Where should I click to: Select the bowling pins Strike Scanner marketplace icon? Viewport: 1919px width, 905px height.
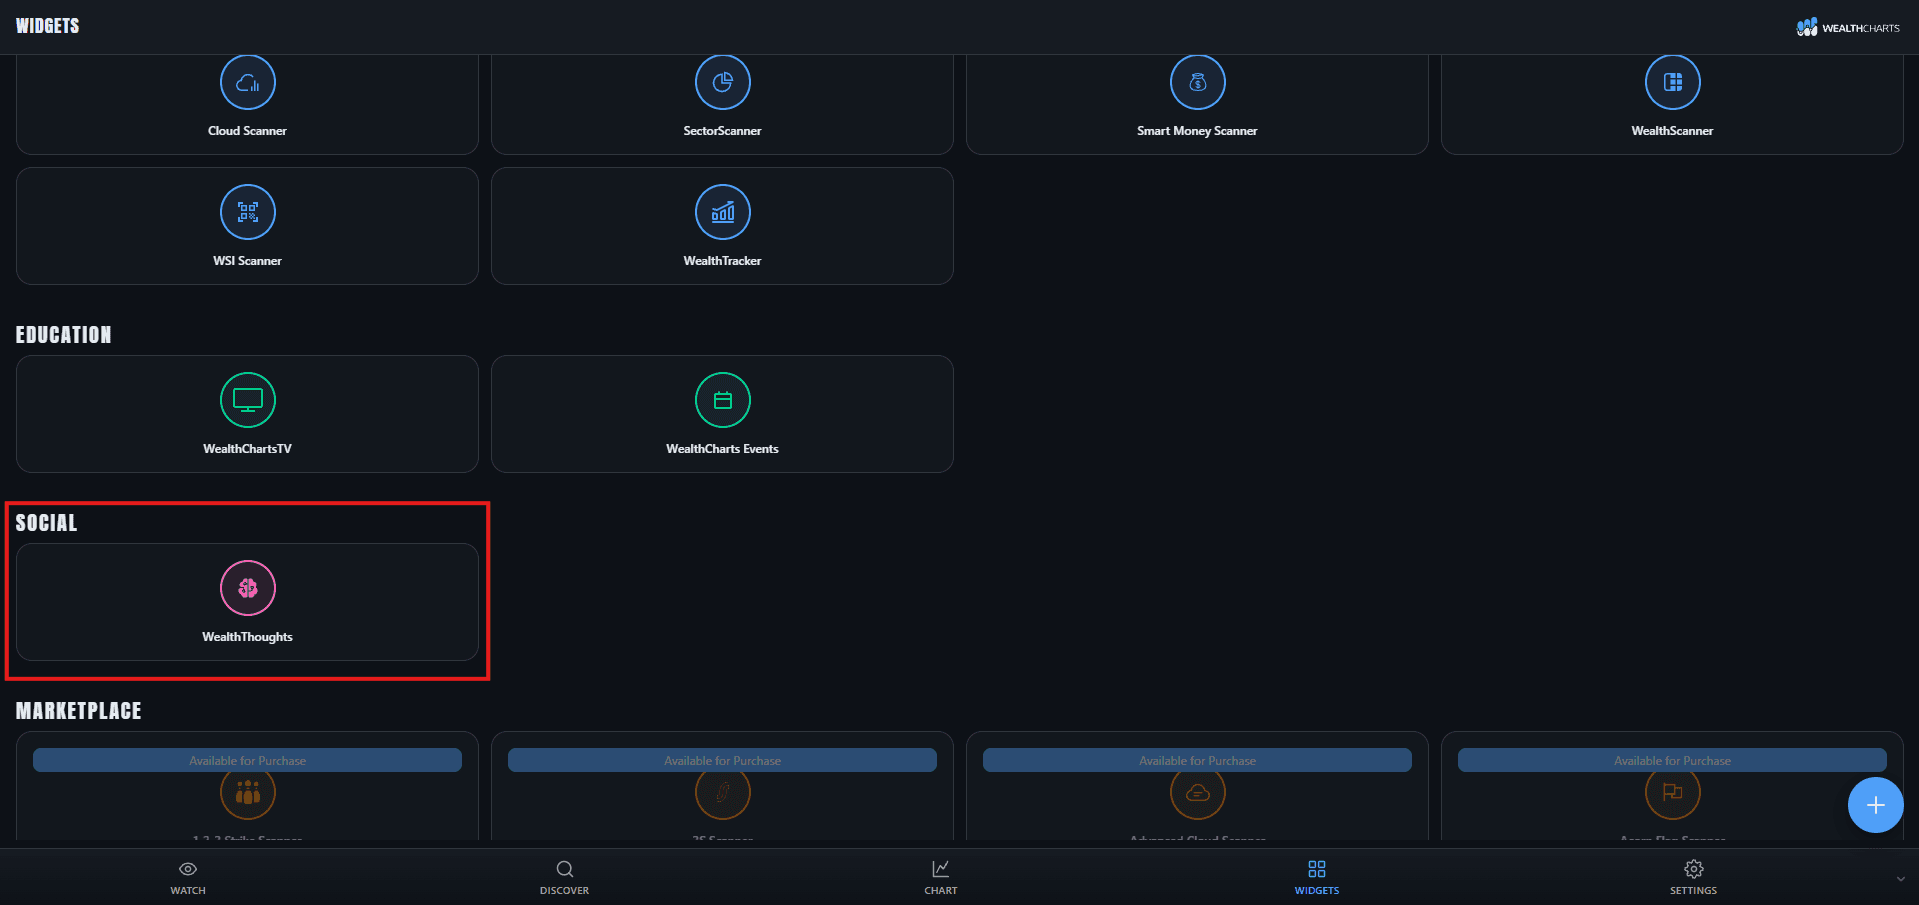click(248, 792)
